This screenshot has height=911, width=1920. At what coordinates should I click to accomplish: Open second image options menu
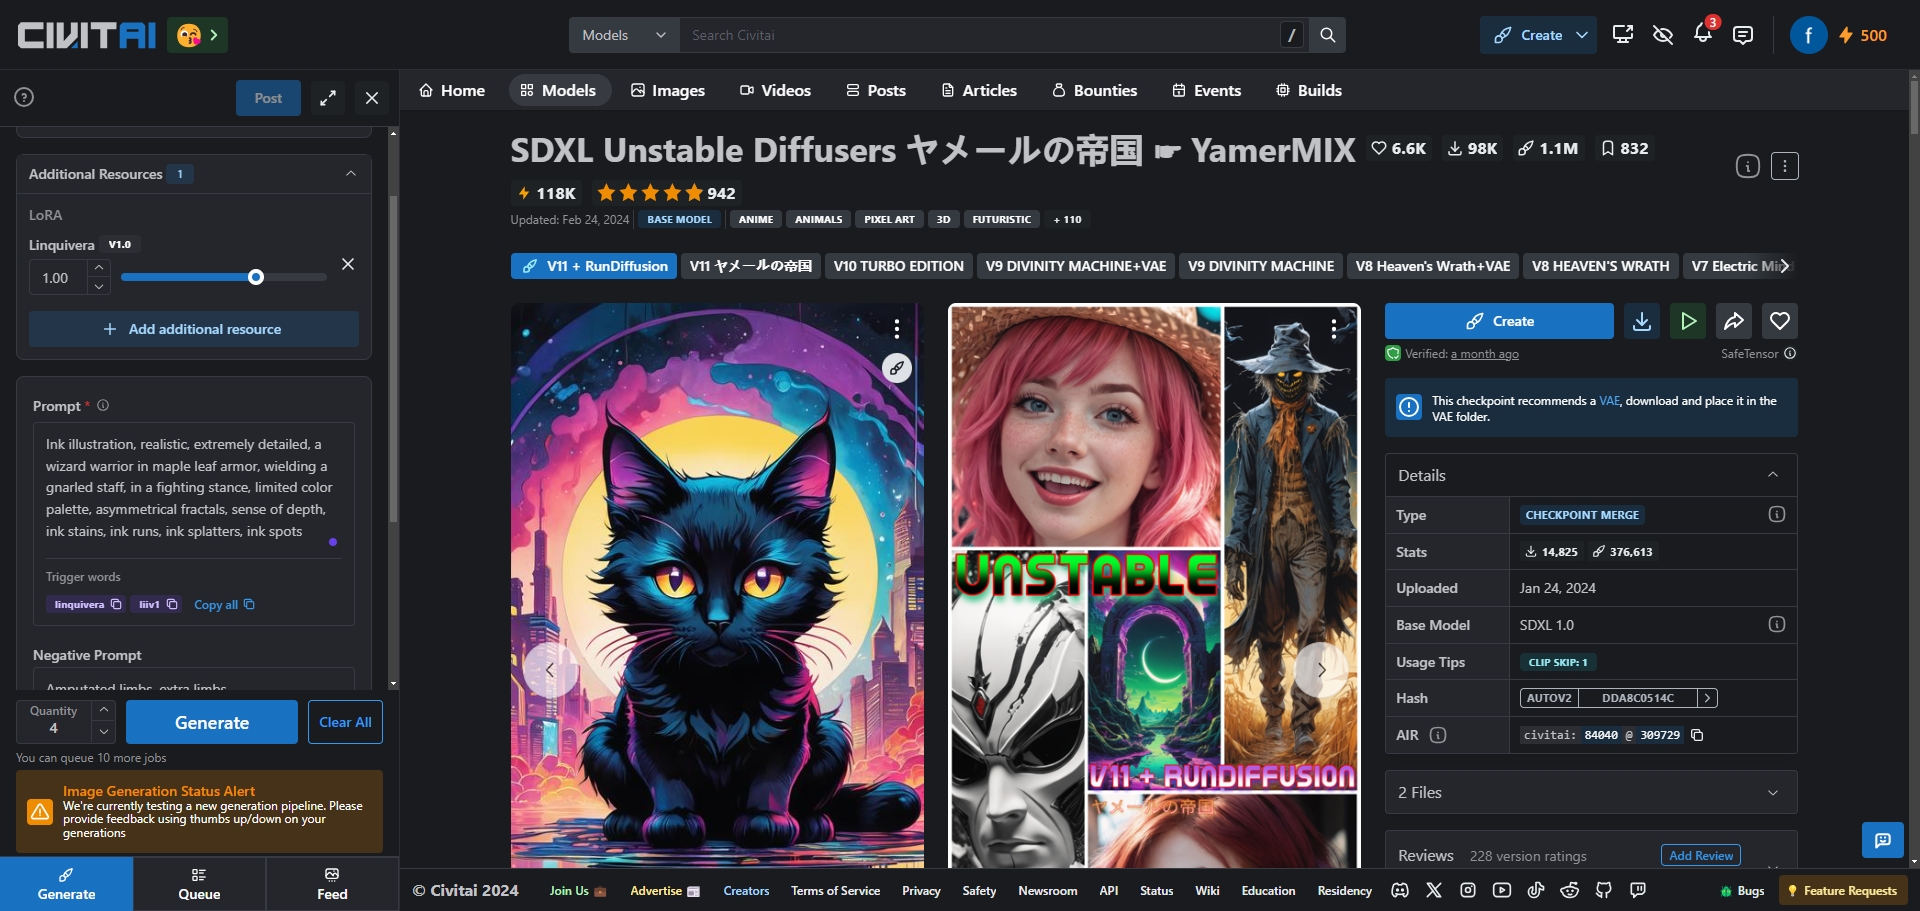(x=1334, y=328)
